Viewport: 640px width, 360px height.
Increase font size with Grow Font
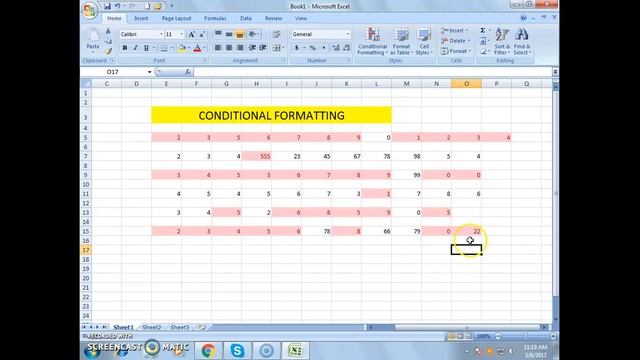191,34
